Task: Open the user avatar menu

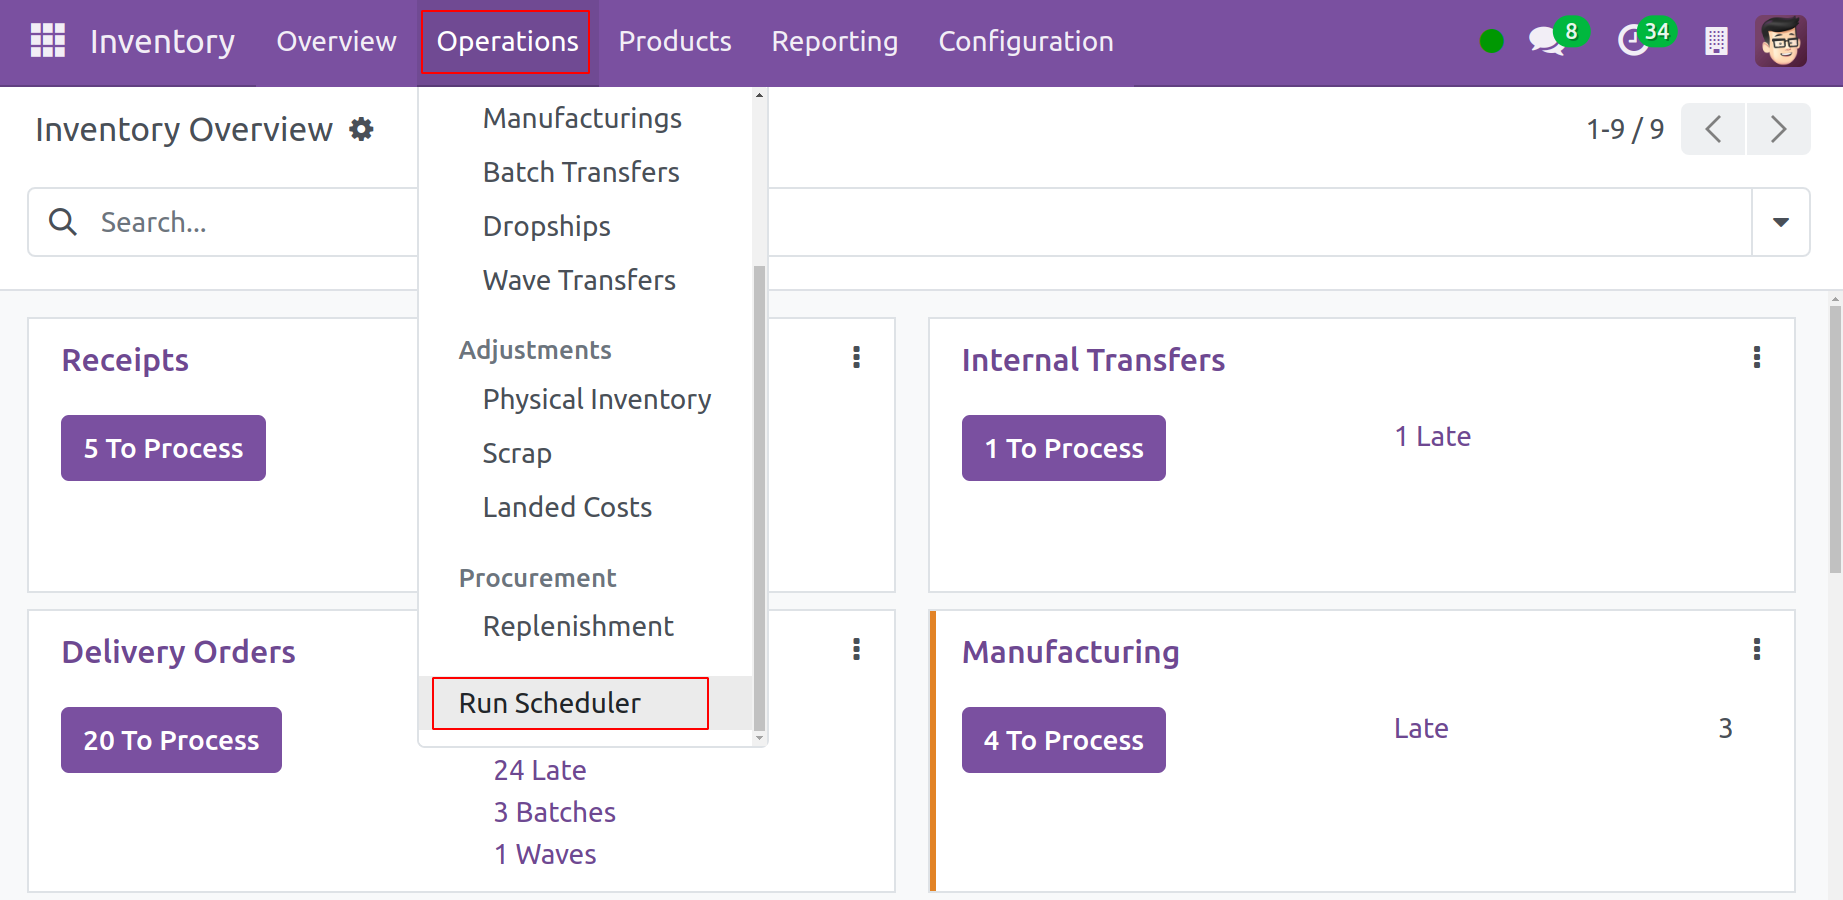Action: point(1780,41)
